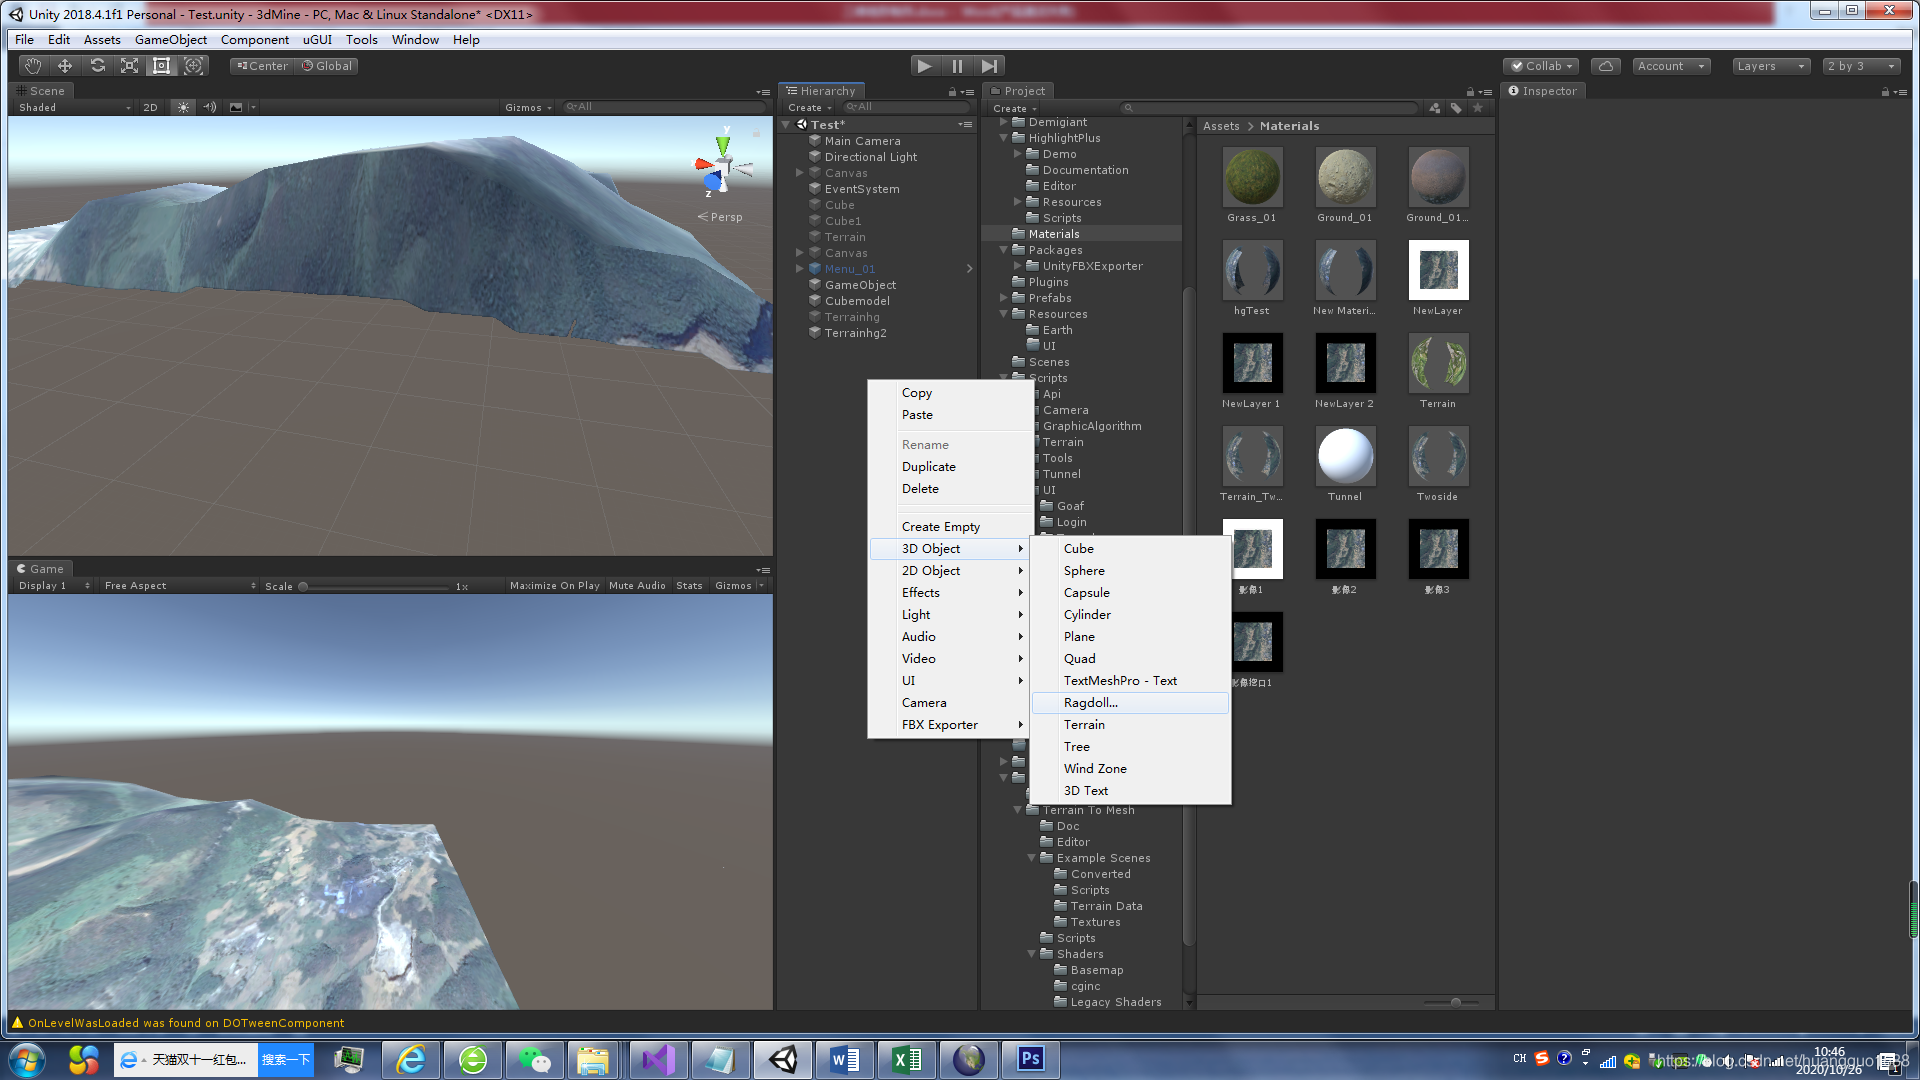This screenshot has width=1920, height=1080.
Task: Select the Grass_01 material thumbnail
Action: pos(1251,177)
